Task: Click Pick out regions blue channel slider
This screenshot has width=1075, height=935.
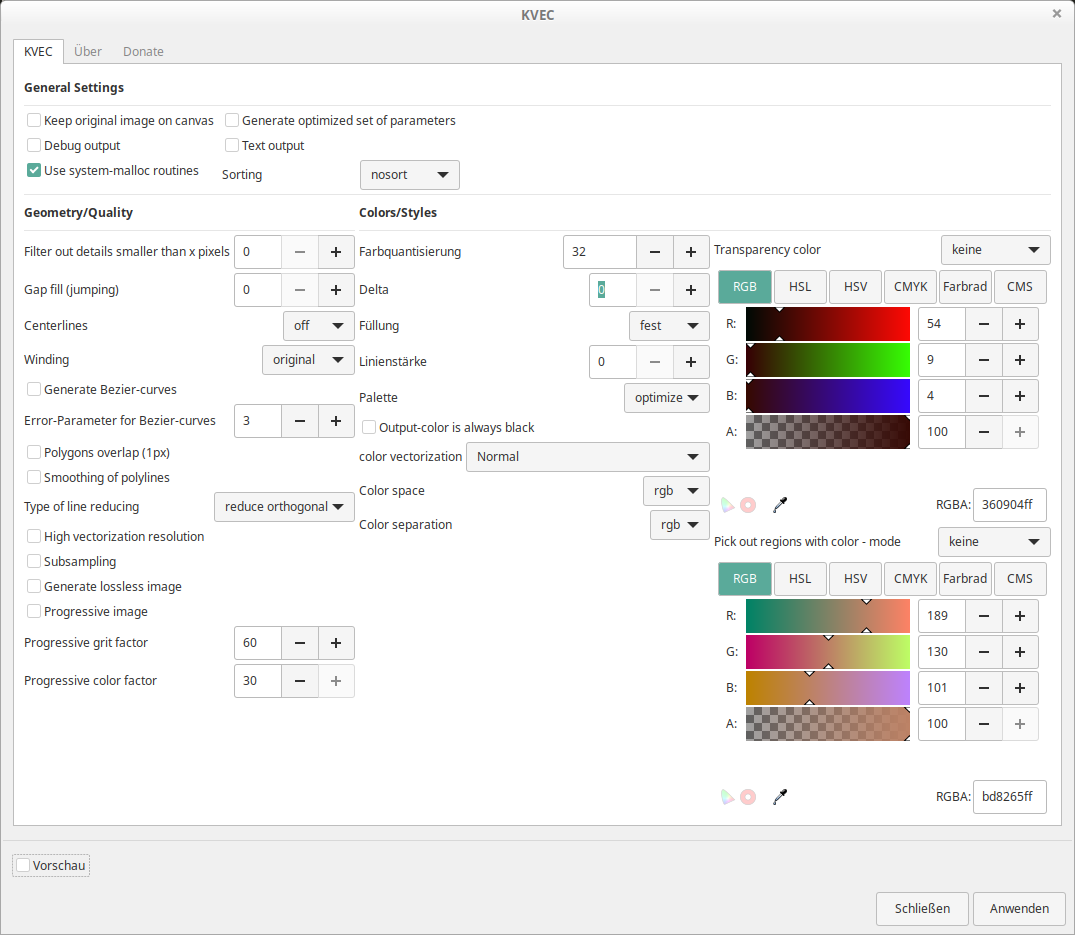Action: (x=828, y=688)
